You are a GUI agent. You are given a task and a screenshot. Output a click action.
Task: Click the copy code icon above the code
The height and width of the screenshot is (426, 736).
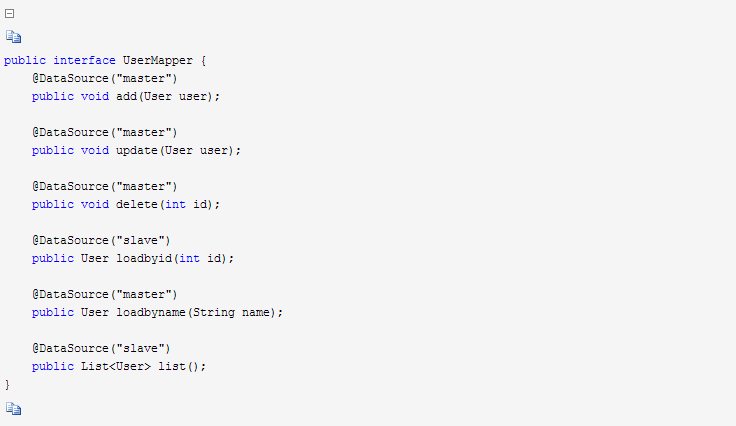point(14,37)
